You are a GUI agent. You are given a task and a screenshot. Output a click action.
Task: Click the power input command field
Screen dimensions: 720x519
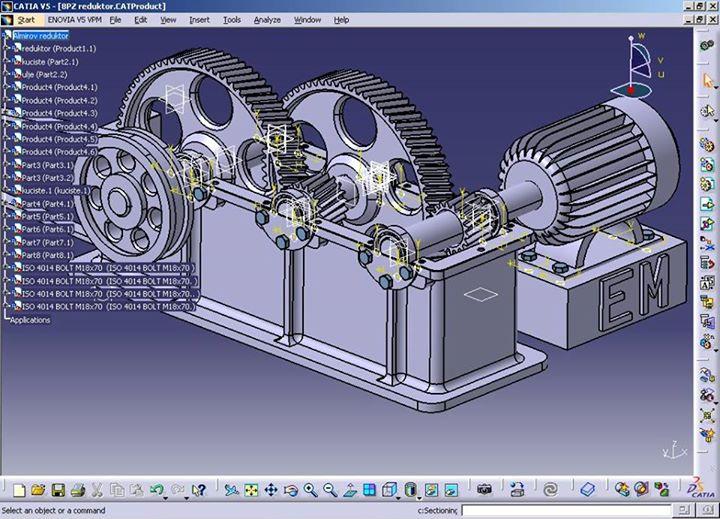point(565,510)
